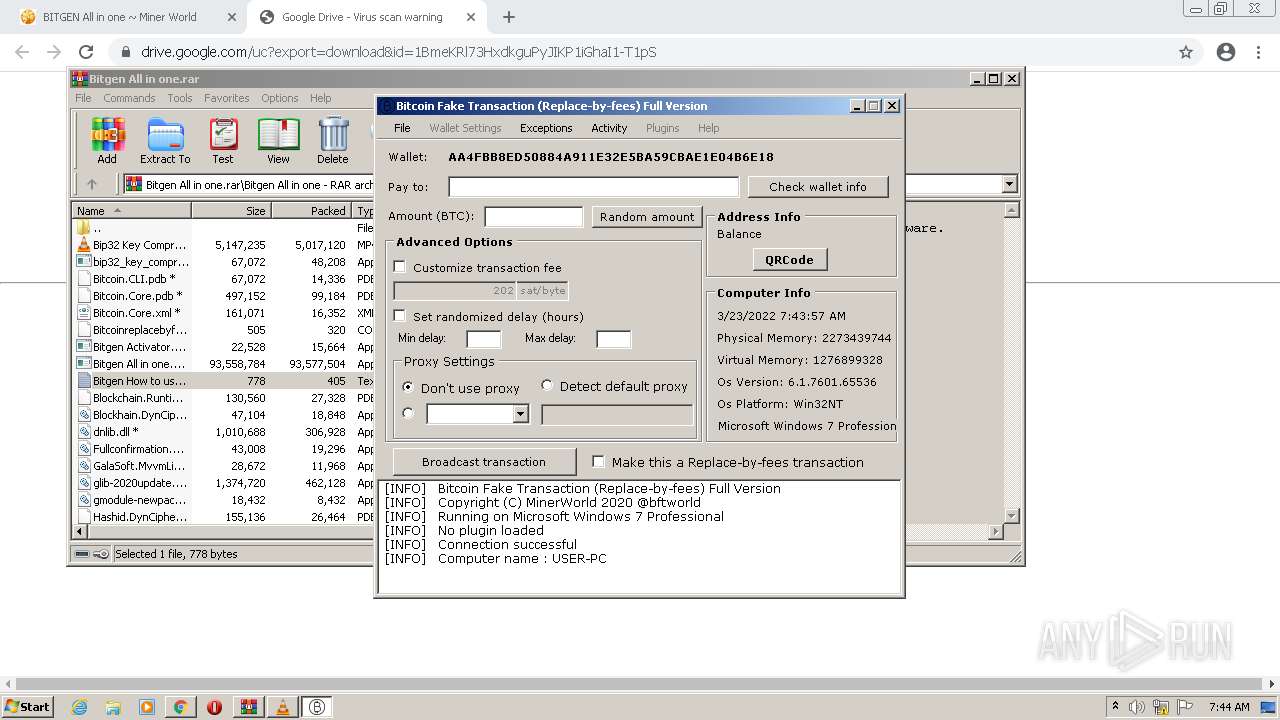This screenshot has height=720, width=1280.
Task: Click the Test archive icon
Action: coord(223,140)
